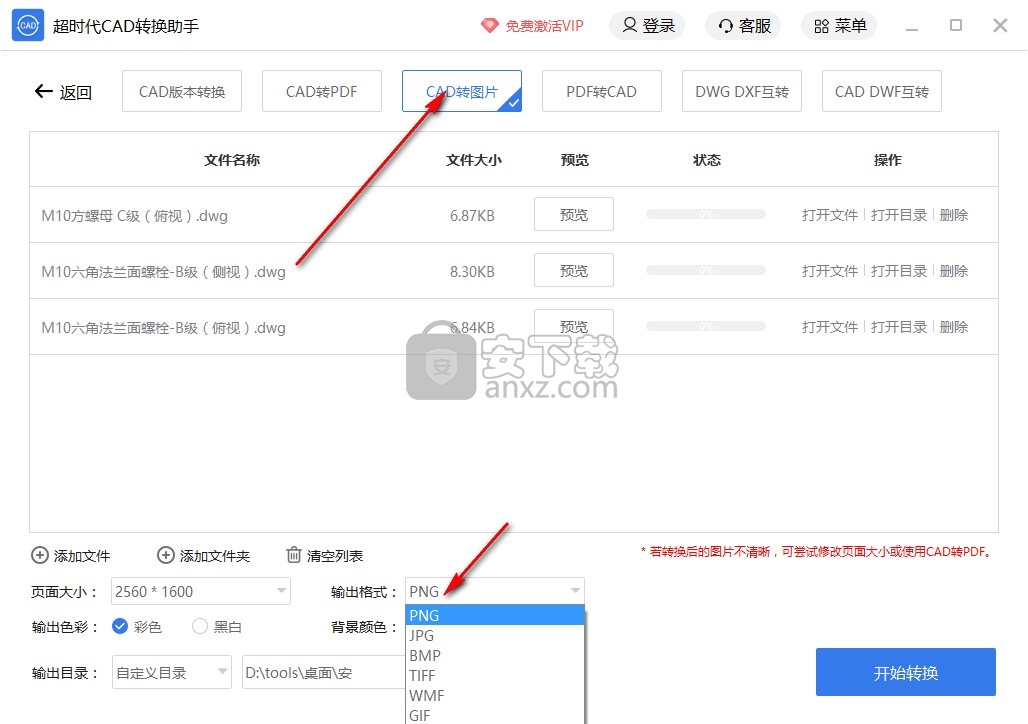This screenshot has width=1028, height=724.
Task: Switch to DWG DXF互转 tab
Action: [x=741, y=91]
